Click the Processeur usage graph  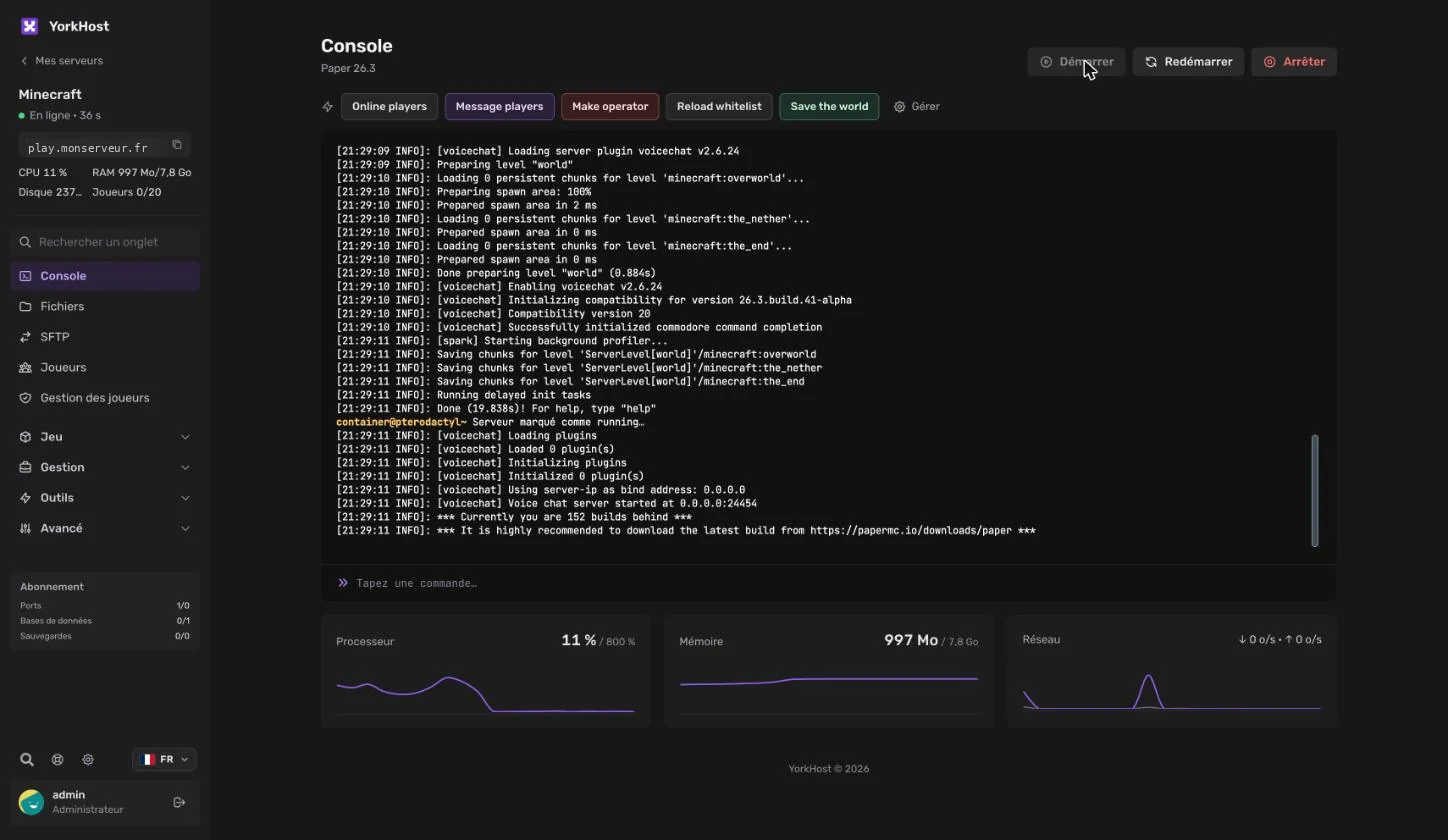[485, 694]
